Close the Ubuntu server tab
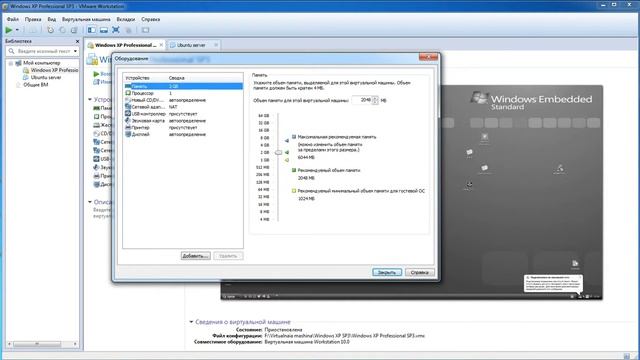 [216, 45]
